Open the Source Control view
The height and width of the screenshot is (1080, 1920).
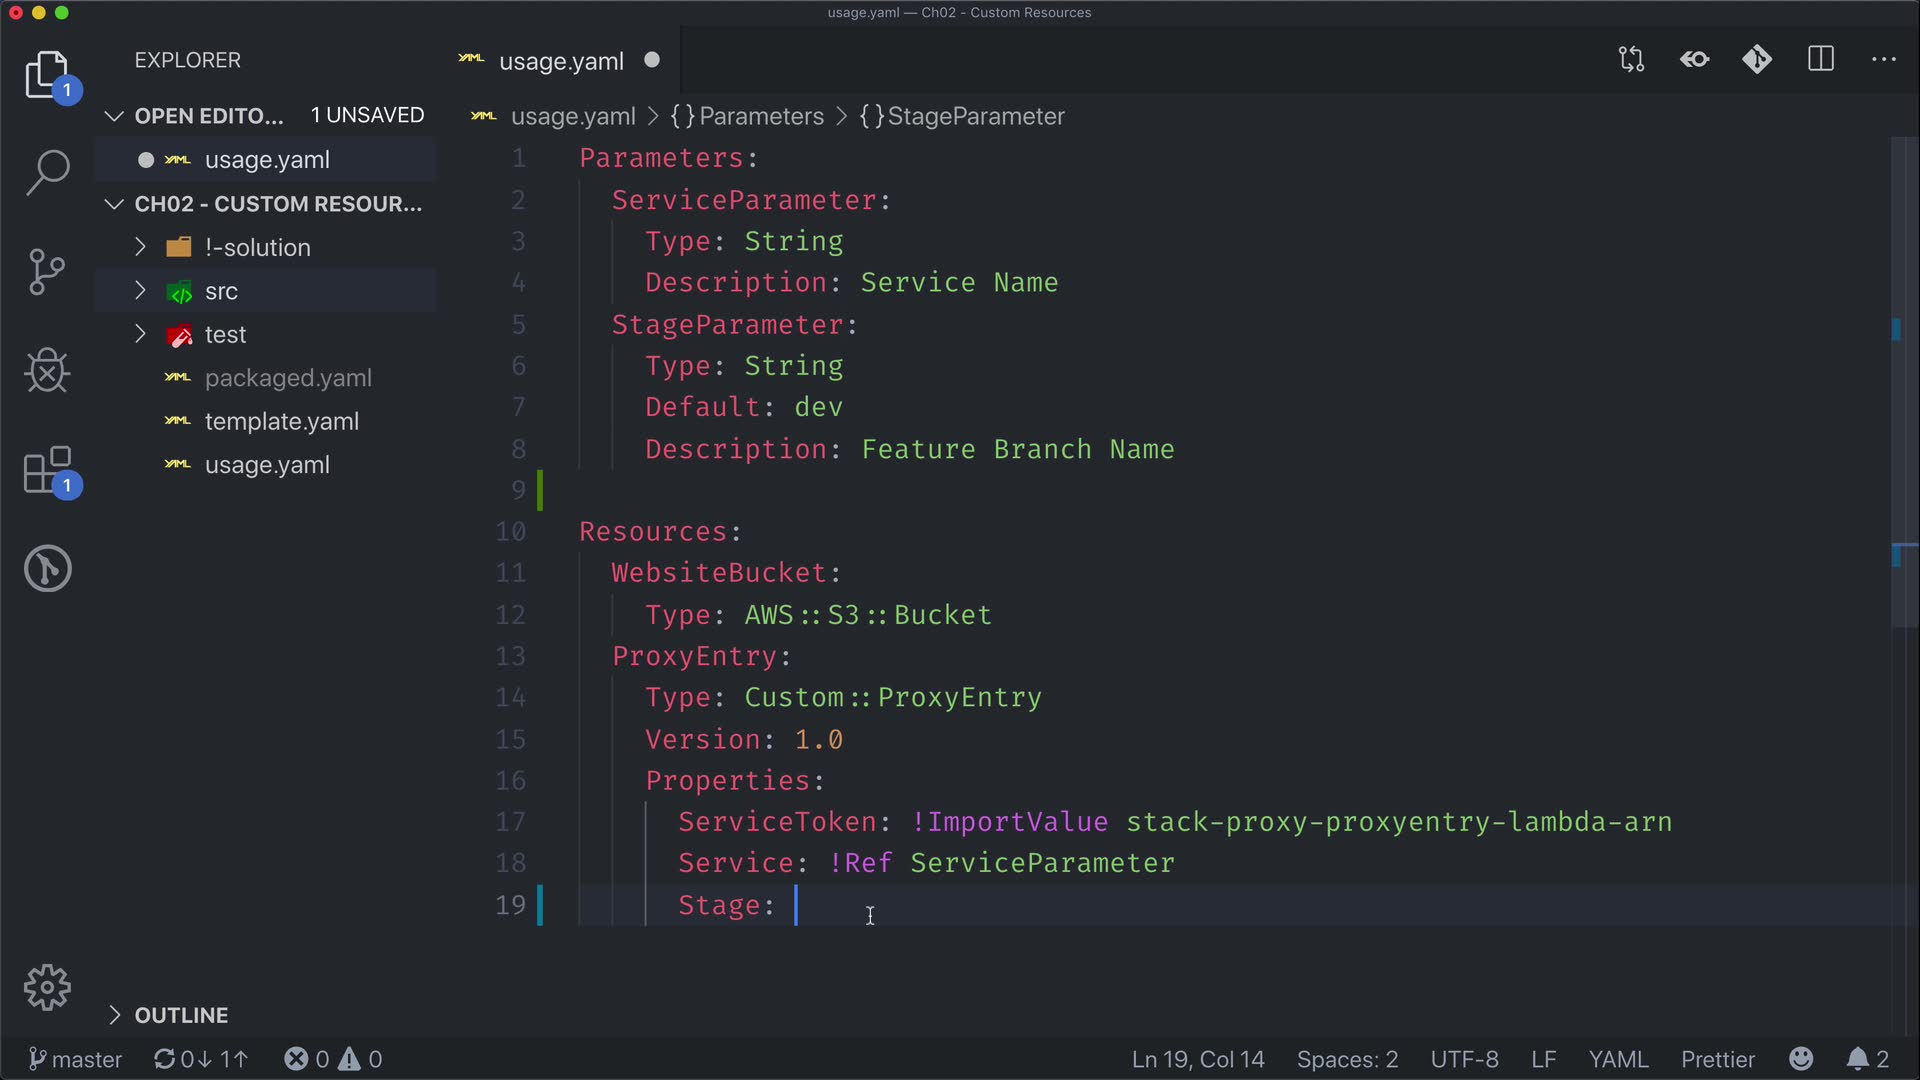(x=47, y=272)
